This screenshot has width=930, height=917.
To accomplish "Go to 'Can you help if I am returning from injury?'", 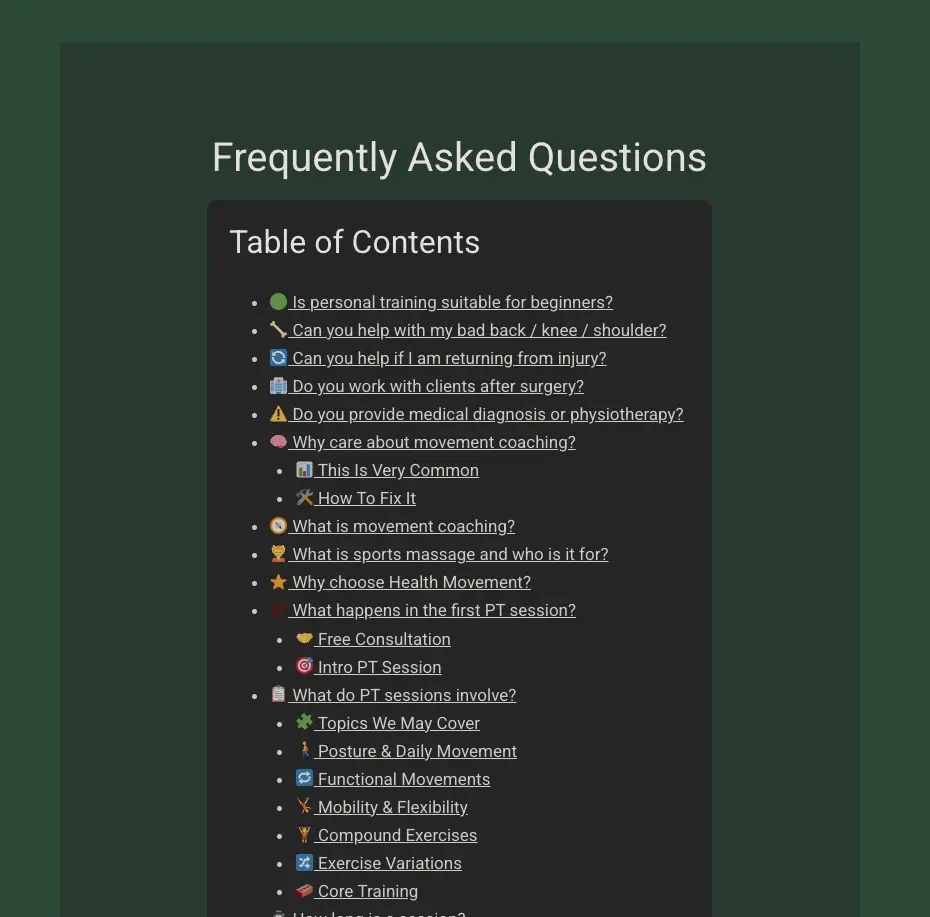I will [449, 358].
